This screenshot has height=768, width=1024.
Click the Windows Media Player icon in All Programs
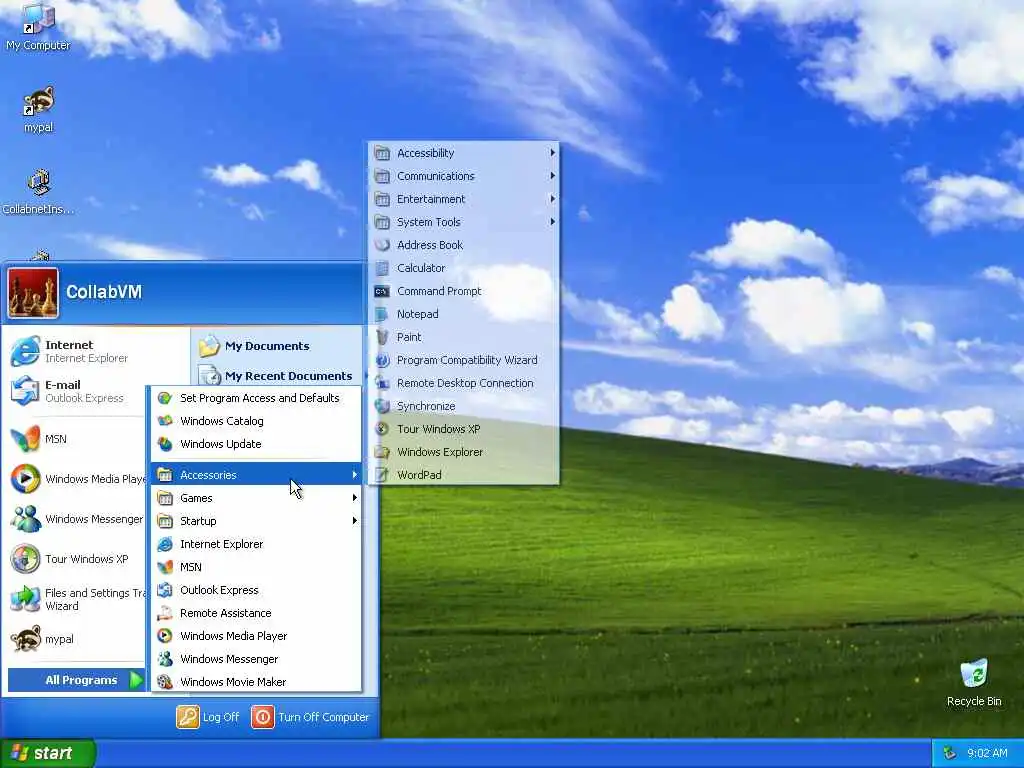tap(165, 636)
